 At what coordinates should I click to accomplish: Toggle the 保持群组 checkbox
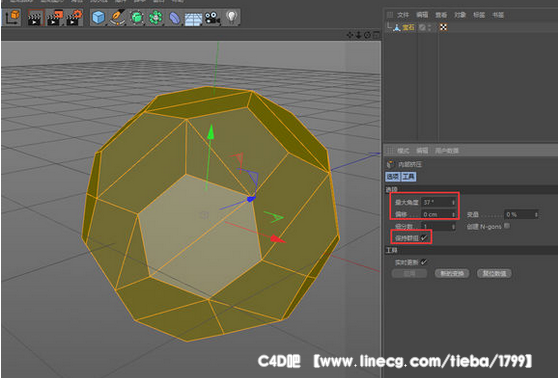[424, 238]
